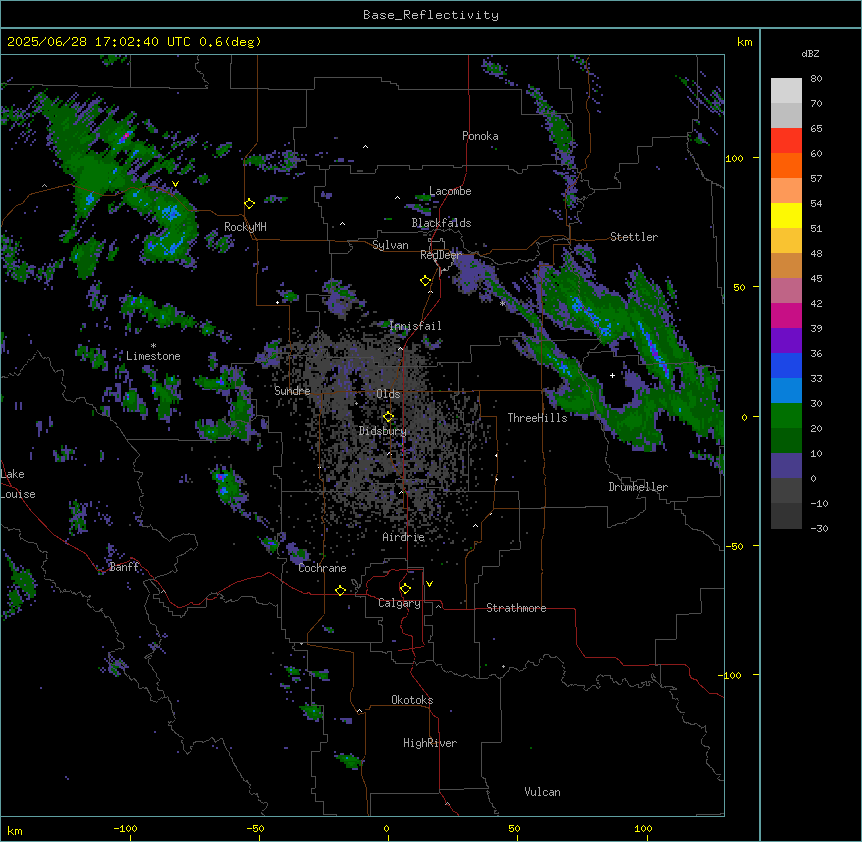The height and width of the screenshot is (842, 862).
Task: Click the Limestone label
Action: [x=153, y=356]
